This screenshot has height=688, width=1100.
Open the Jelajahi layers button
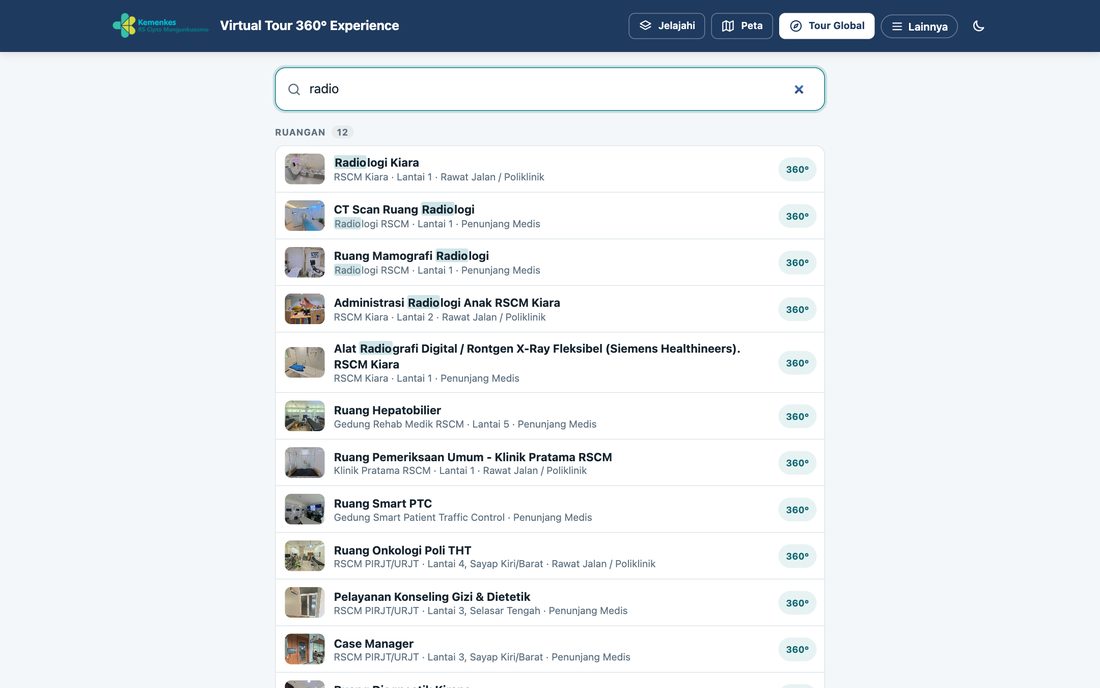pos(666,26)
